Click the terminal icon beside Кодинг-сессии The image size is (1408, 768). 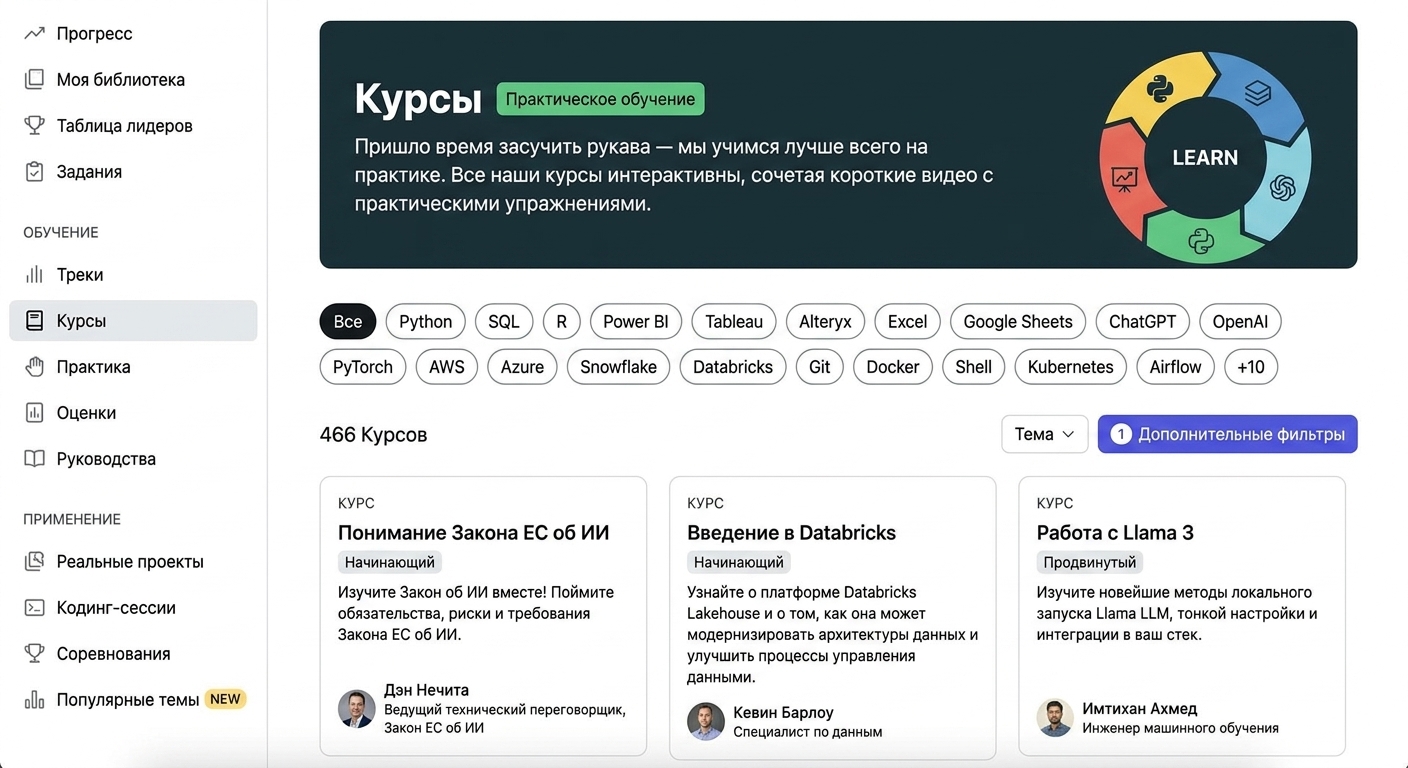(x=34, y=607)
